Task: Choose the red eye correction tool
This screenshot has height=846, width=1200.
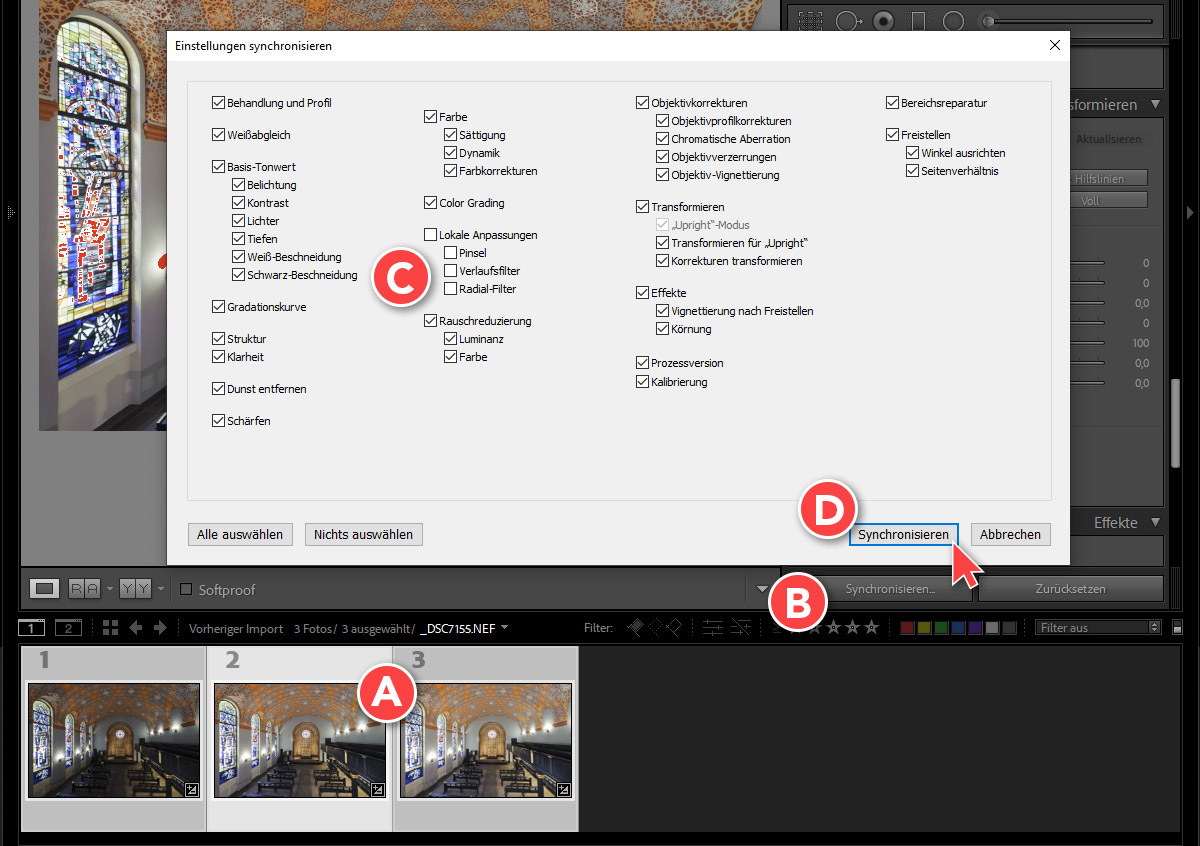Action: pos(884,21)
